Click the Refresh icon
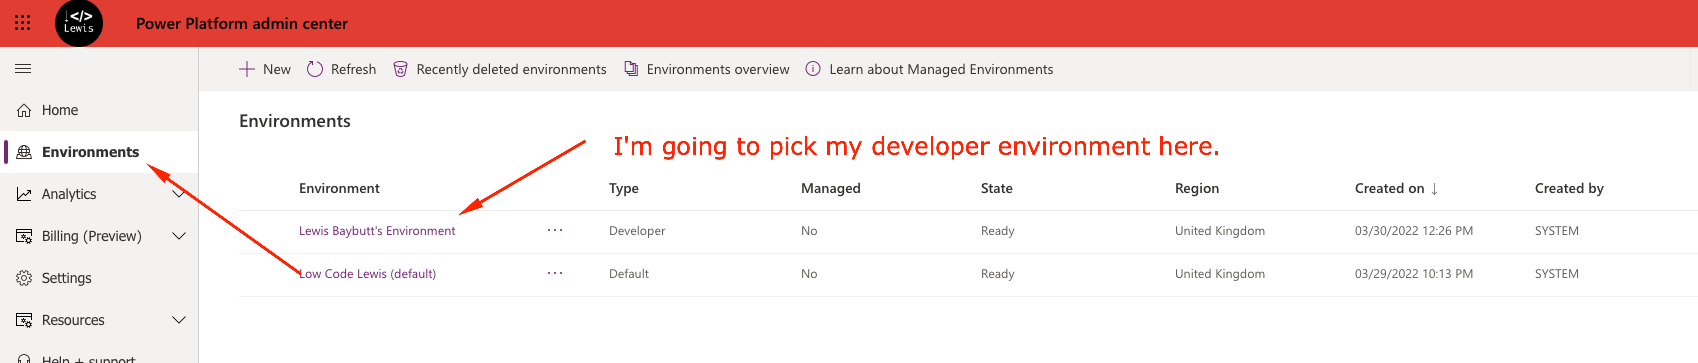Screen dimensions: 1698x363 coord(315,69)
